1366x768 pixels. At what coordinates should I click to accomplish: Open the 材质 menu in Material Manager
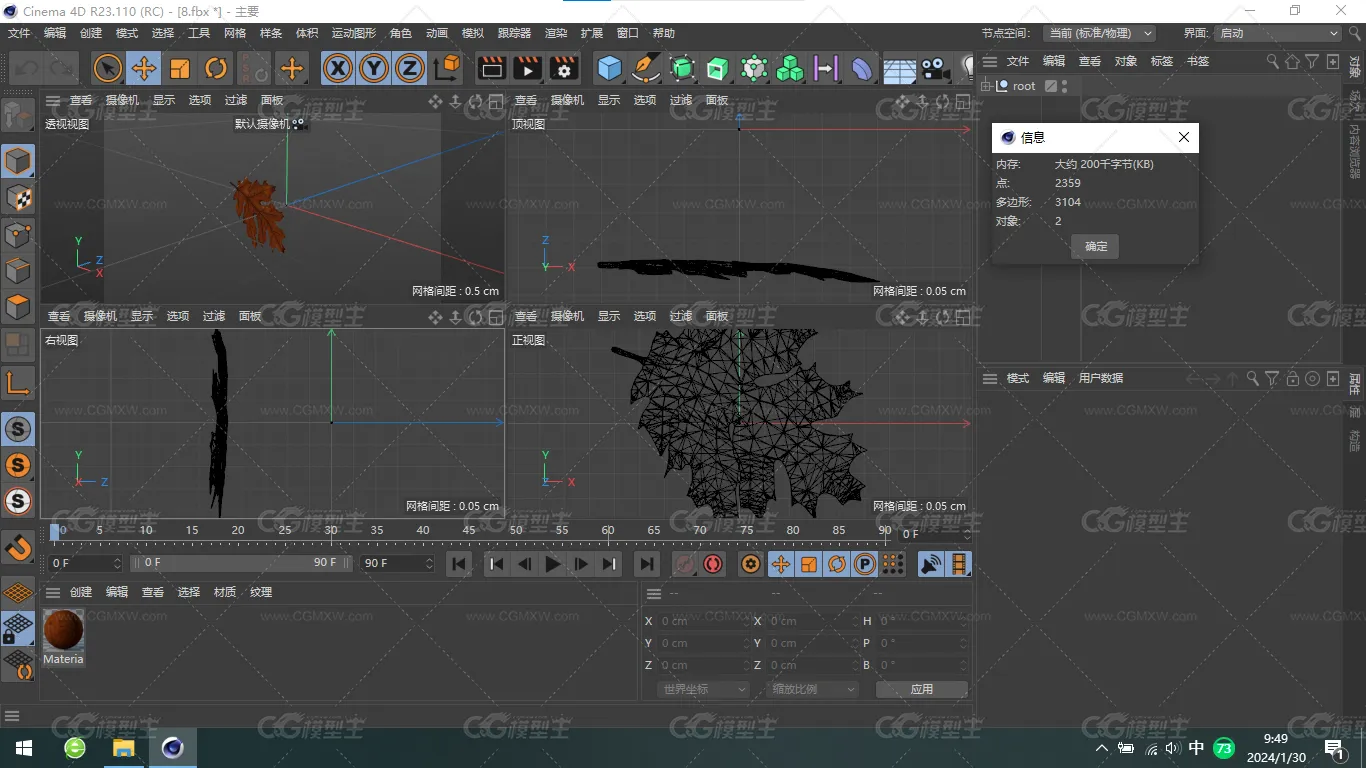click(225, 592)
